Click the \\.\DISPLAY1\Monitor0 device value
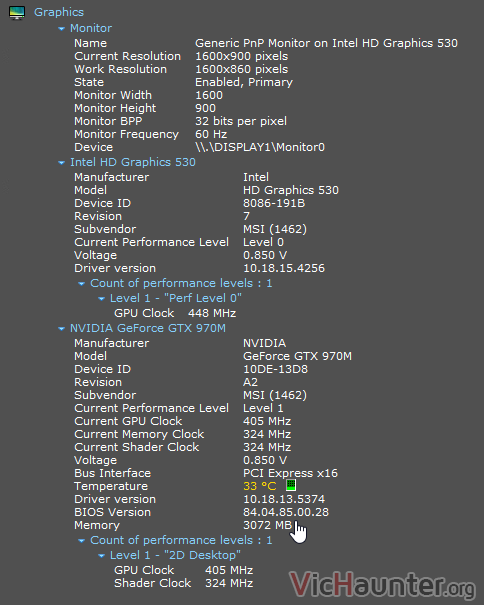Screen dimensions: 484x605 [260, 147]
